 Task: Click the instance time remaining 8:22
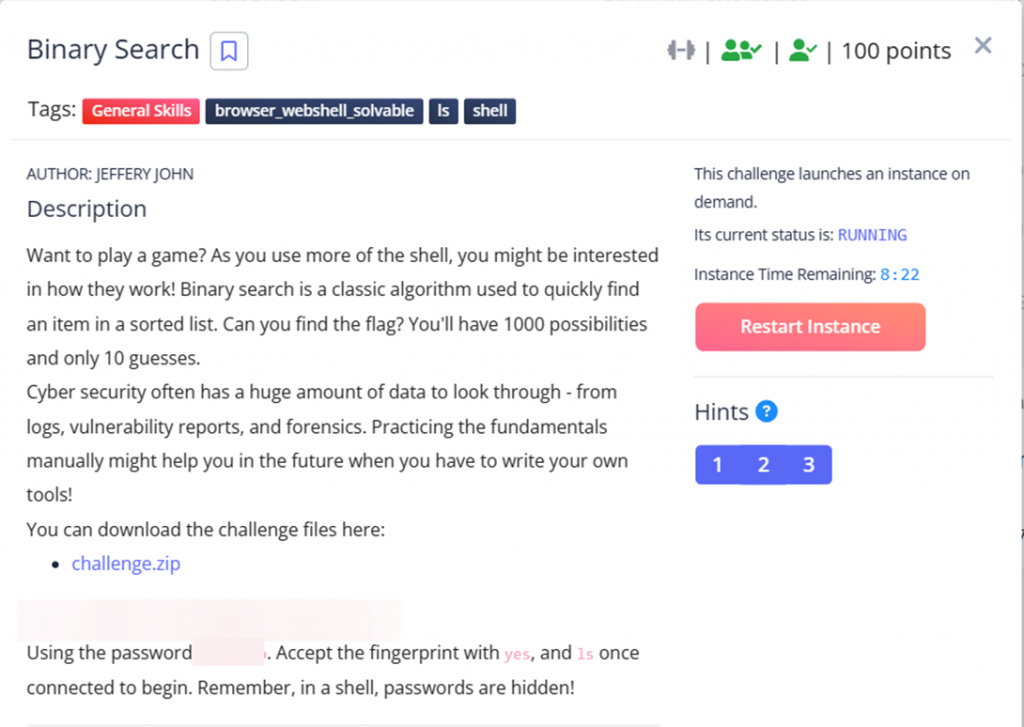(x=900, y=274)
